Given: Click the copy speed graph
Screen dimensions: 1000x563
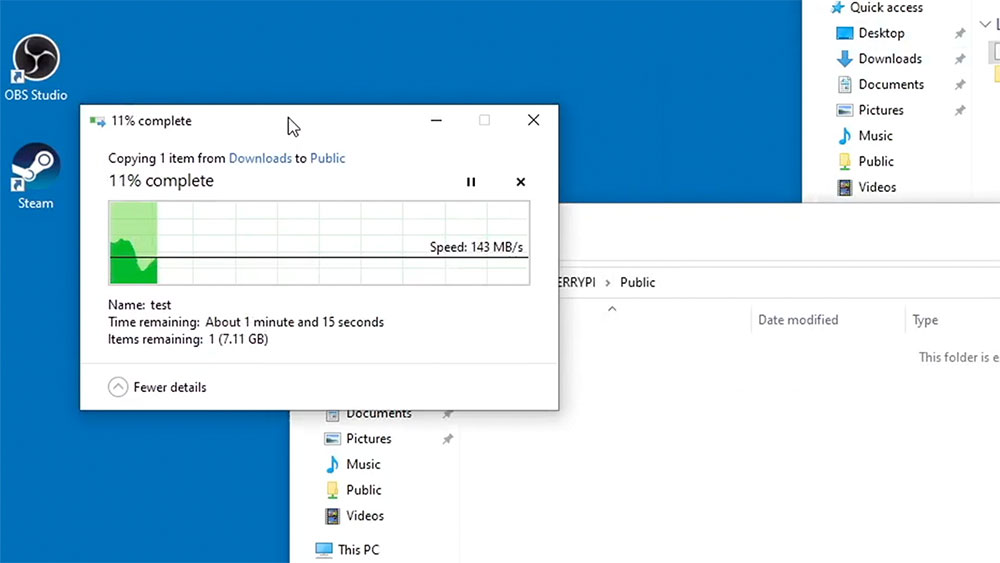Looking at the screenshot, I should pos(319,243).
